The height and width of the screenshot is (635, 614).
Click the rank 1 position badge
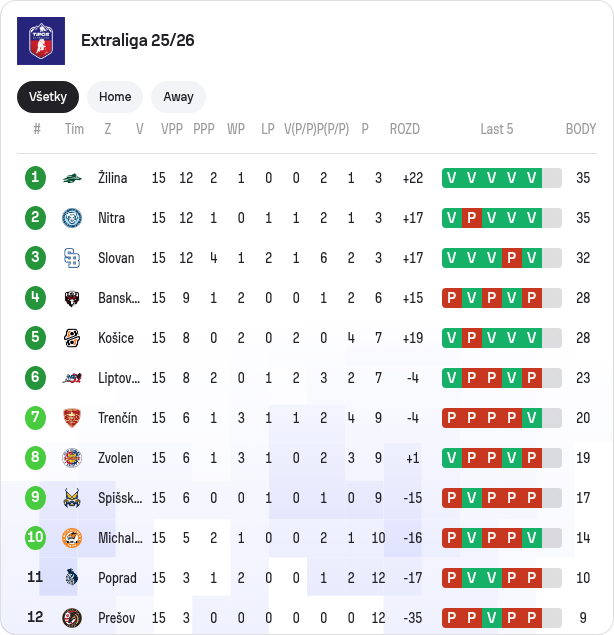pyautogui.click(x=36, y=178)
